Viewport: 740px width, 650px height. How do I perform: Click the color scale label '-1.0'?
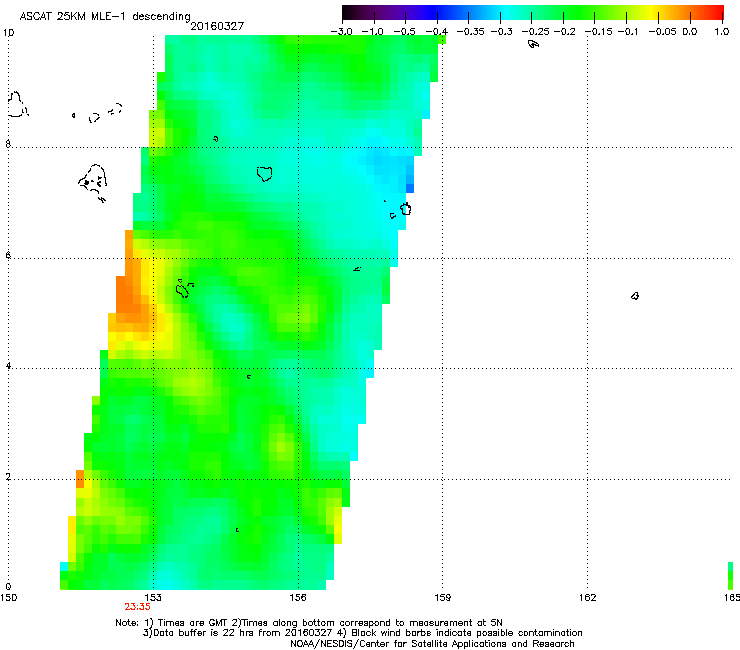(x=373, y=32)
